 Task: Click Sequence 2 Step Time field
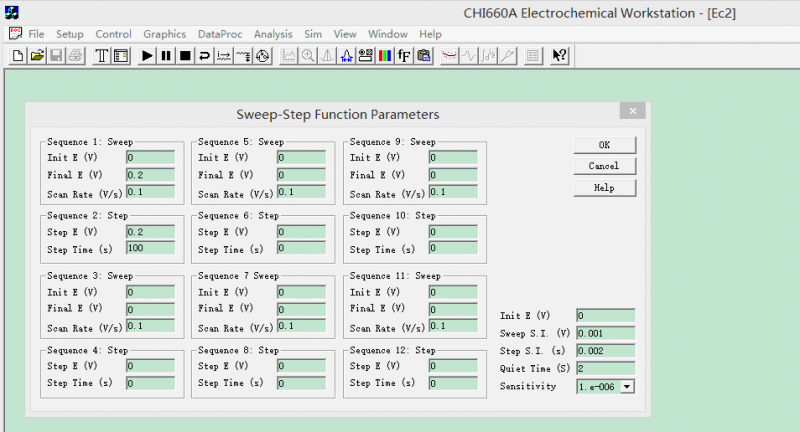(150, 247)
